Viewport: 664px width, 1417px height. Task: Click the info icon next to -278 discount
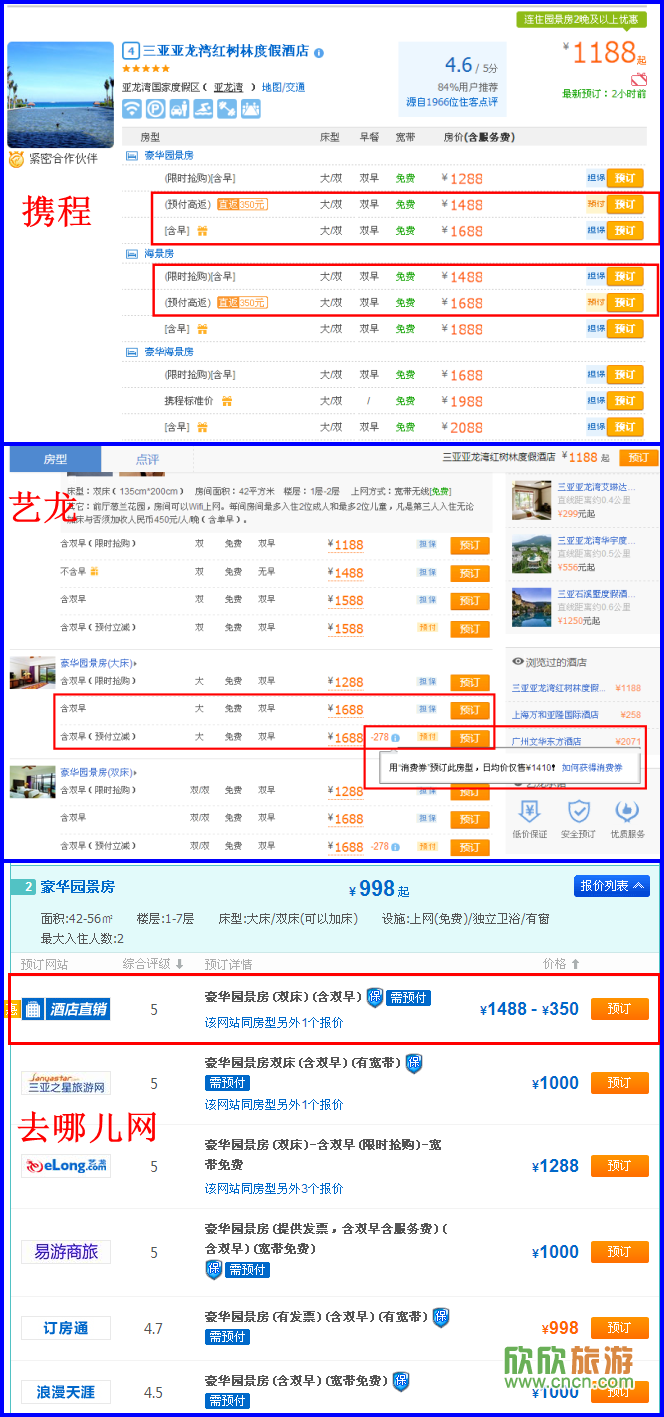pos(396,738)
